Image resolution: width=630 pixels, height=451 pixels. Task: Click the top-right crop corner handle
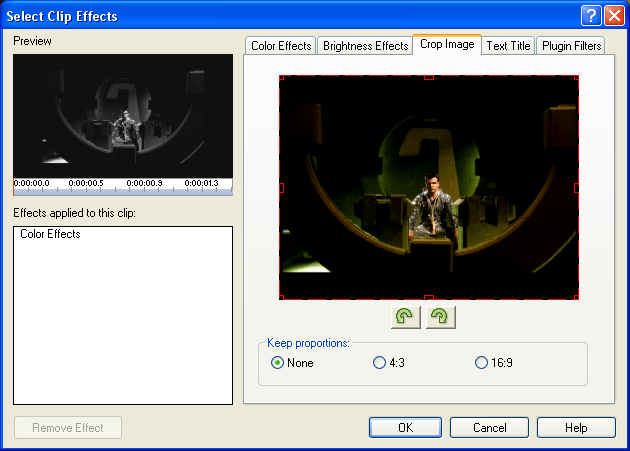point(577,77)
